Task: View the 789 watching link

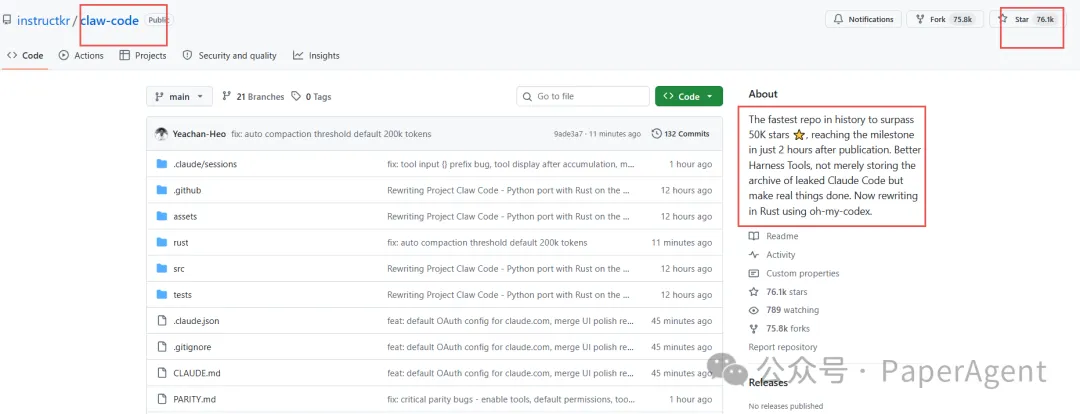Action: tap(792, 311)
